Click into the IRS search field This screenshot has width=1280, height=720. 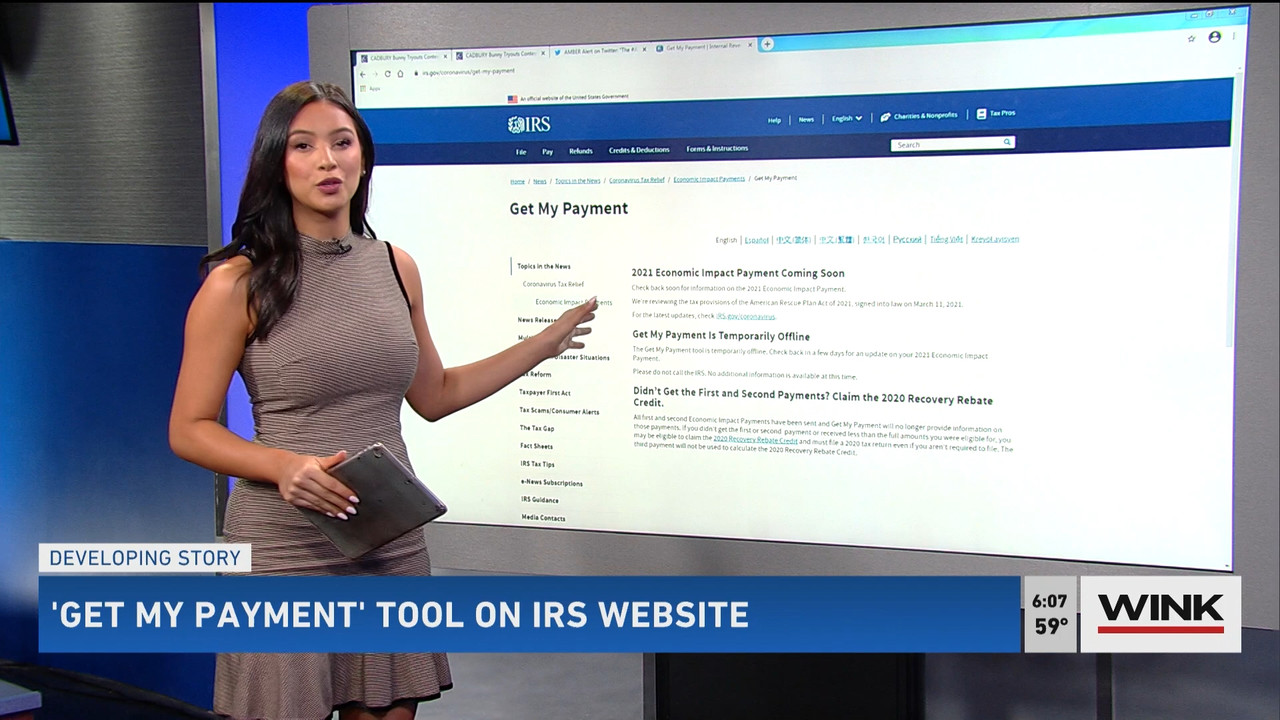pos(946,144)
